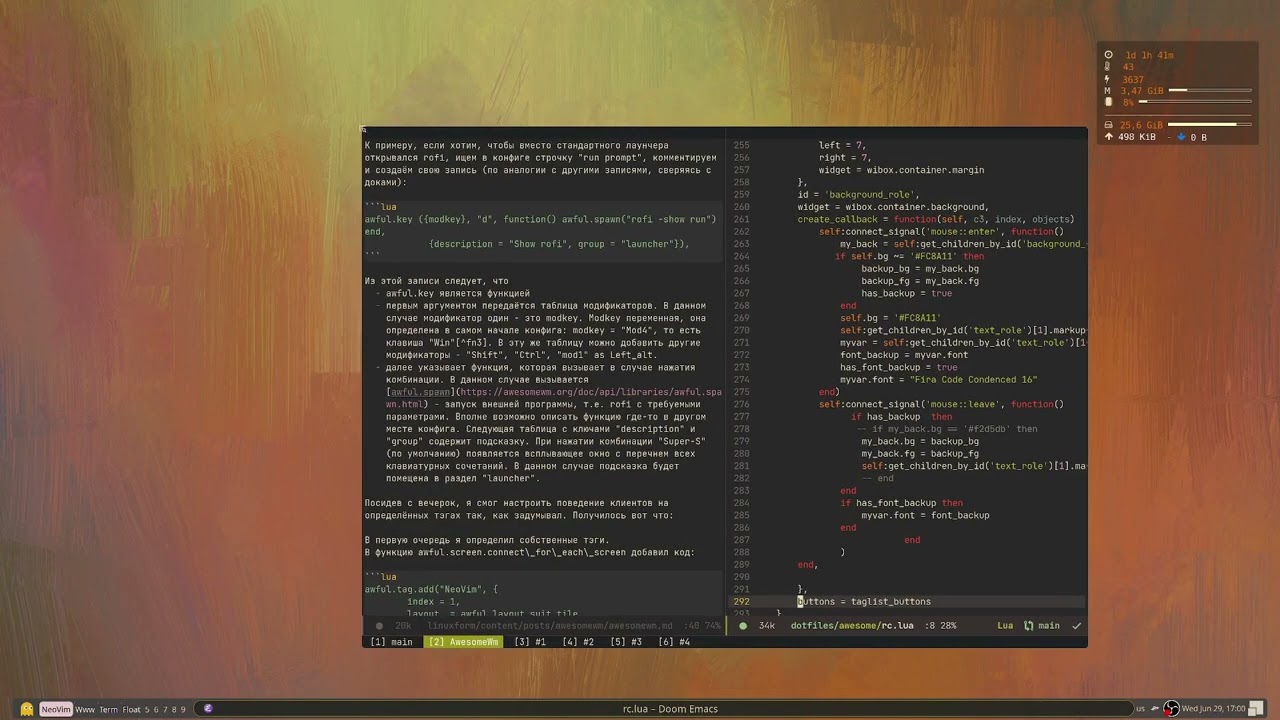Screen dimensions: 1280x720
Task: Open the awful.spawn link in the markdown buffer
Action: [x=421, y=392]
